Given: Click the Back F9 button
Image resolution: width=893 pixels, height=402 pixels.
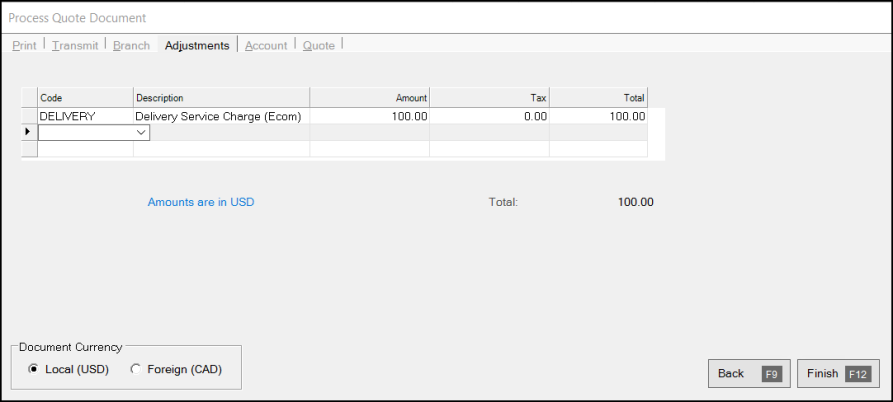Looking at the screenshot, I should tap(749, 374).
